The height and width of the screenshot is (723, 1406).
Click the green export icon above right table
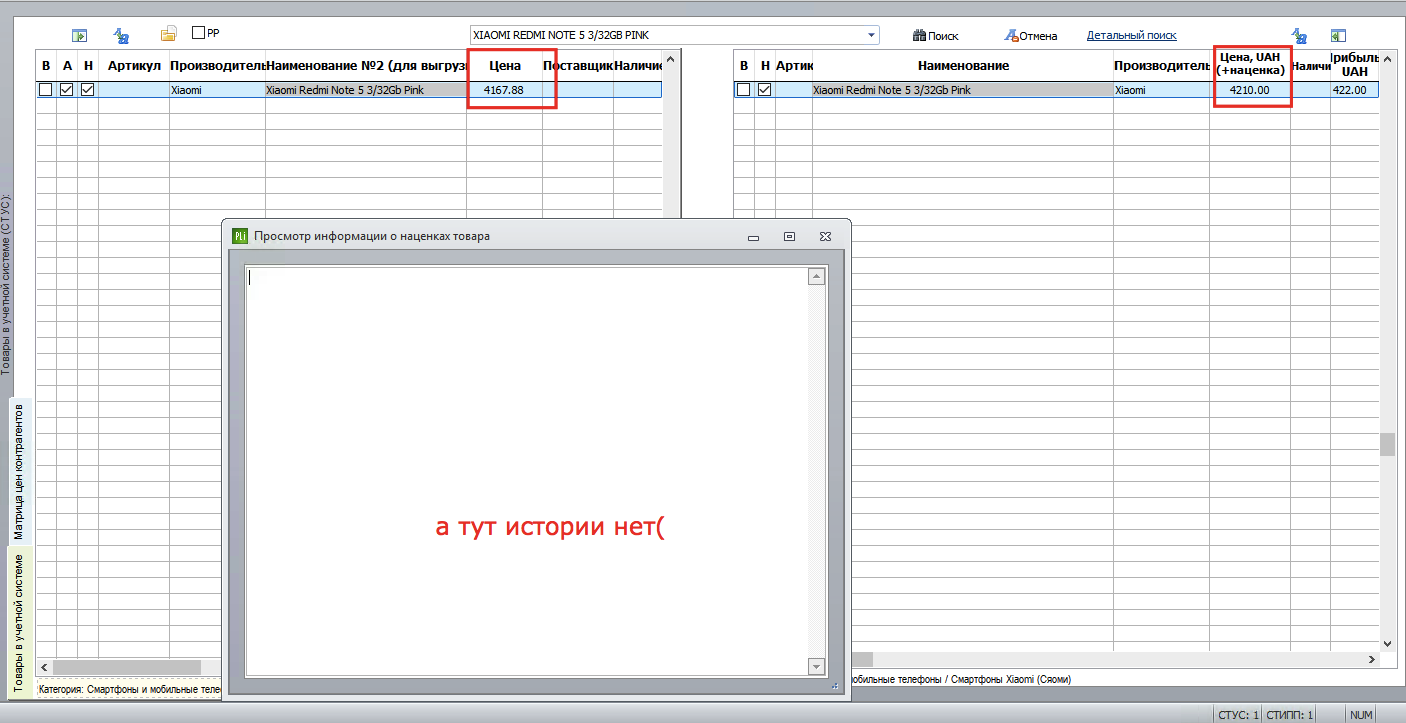[x=1338, y=35]
